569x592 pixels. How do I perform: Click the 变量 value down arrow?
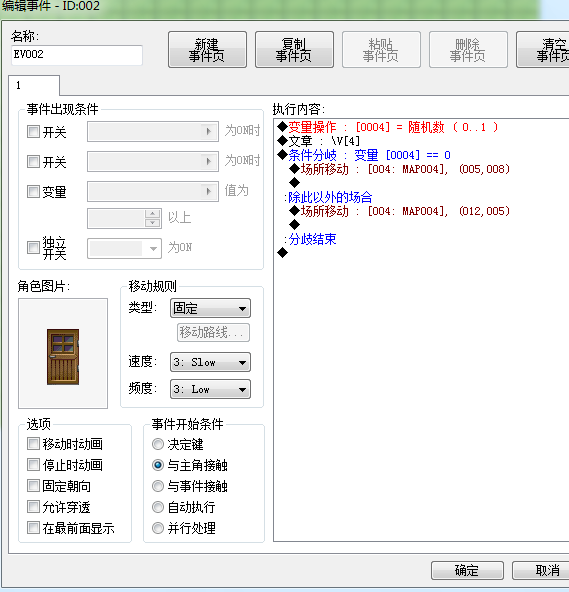pyautogui.click(x=153, y=223)
